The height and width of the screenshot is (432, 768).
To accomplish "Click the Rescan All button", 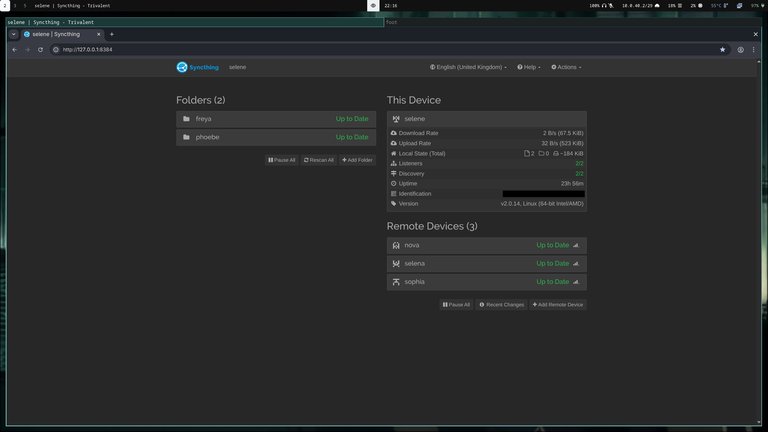I will click(x=318, y=160).
